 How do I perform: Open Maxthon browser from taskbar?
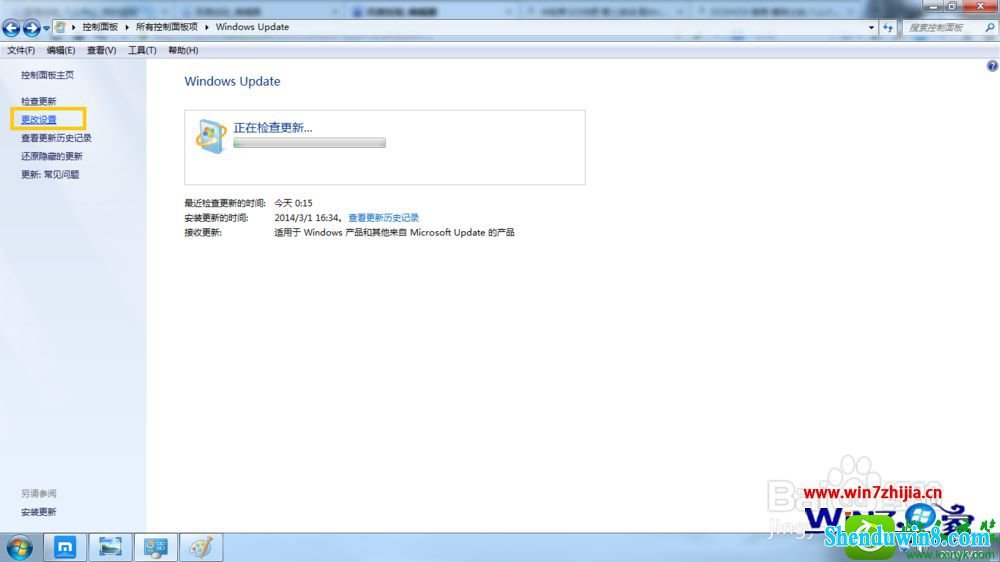pyautogui.click(x=65, y=547)
